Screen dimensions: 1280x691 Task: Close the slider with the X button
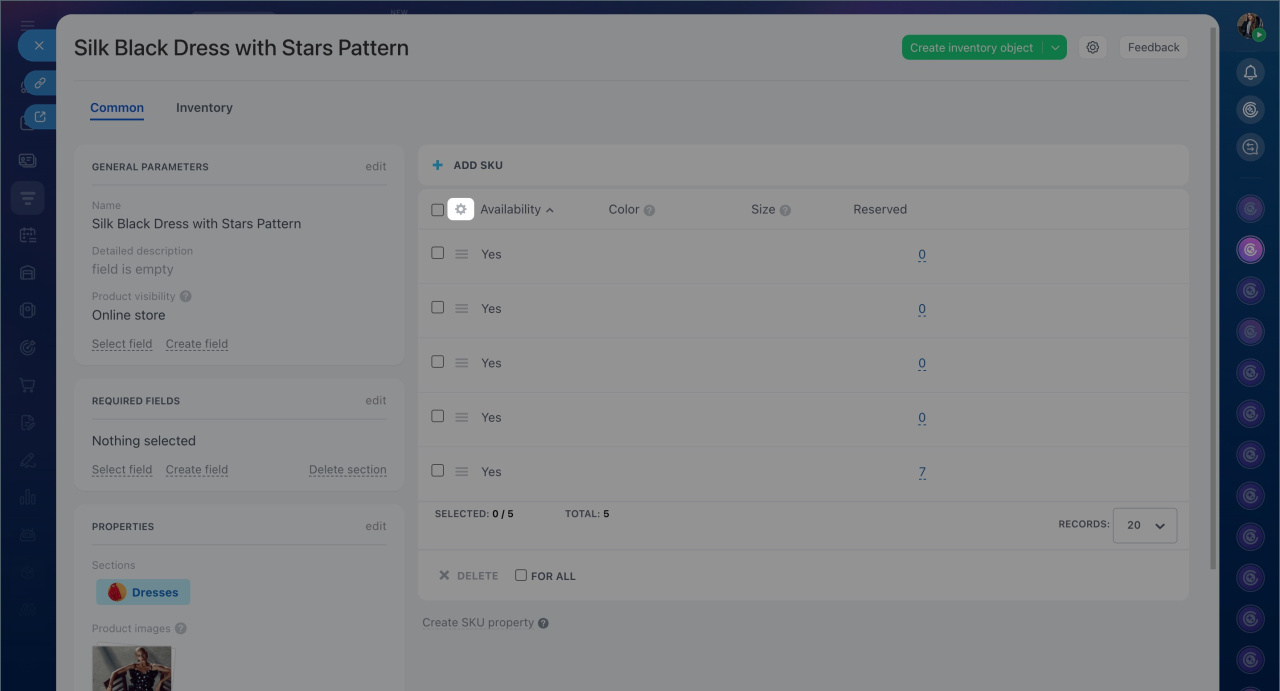click(39, 46)
